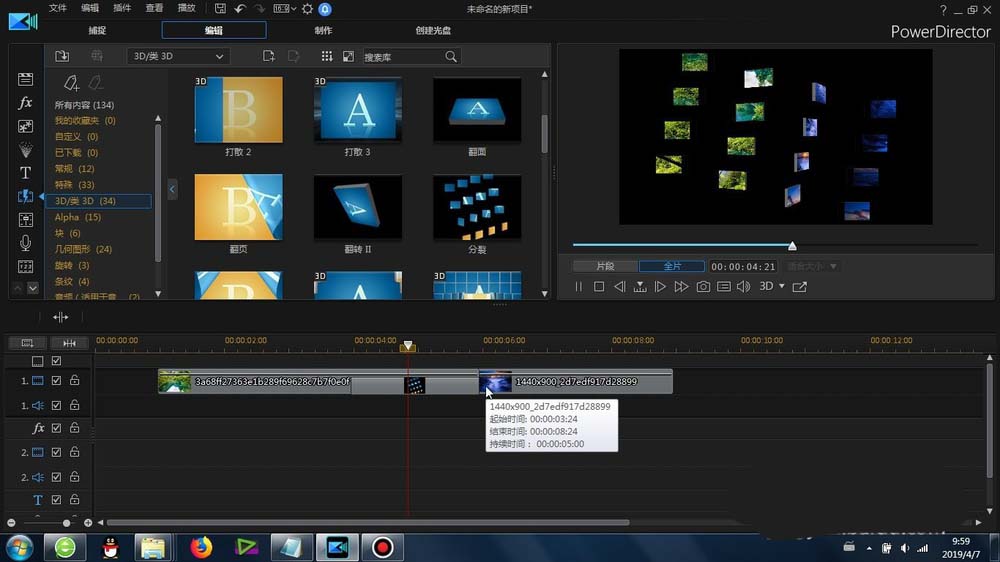Click the search magnifier icon
Image resolution: width=1000 pixels, height=562 pixels.
[x=451, y=57]
